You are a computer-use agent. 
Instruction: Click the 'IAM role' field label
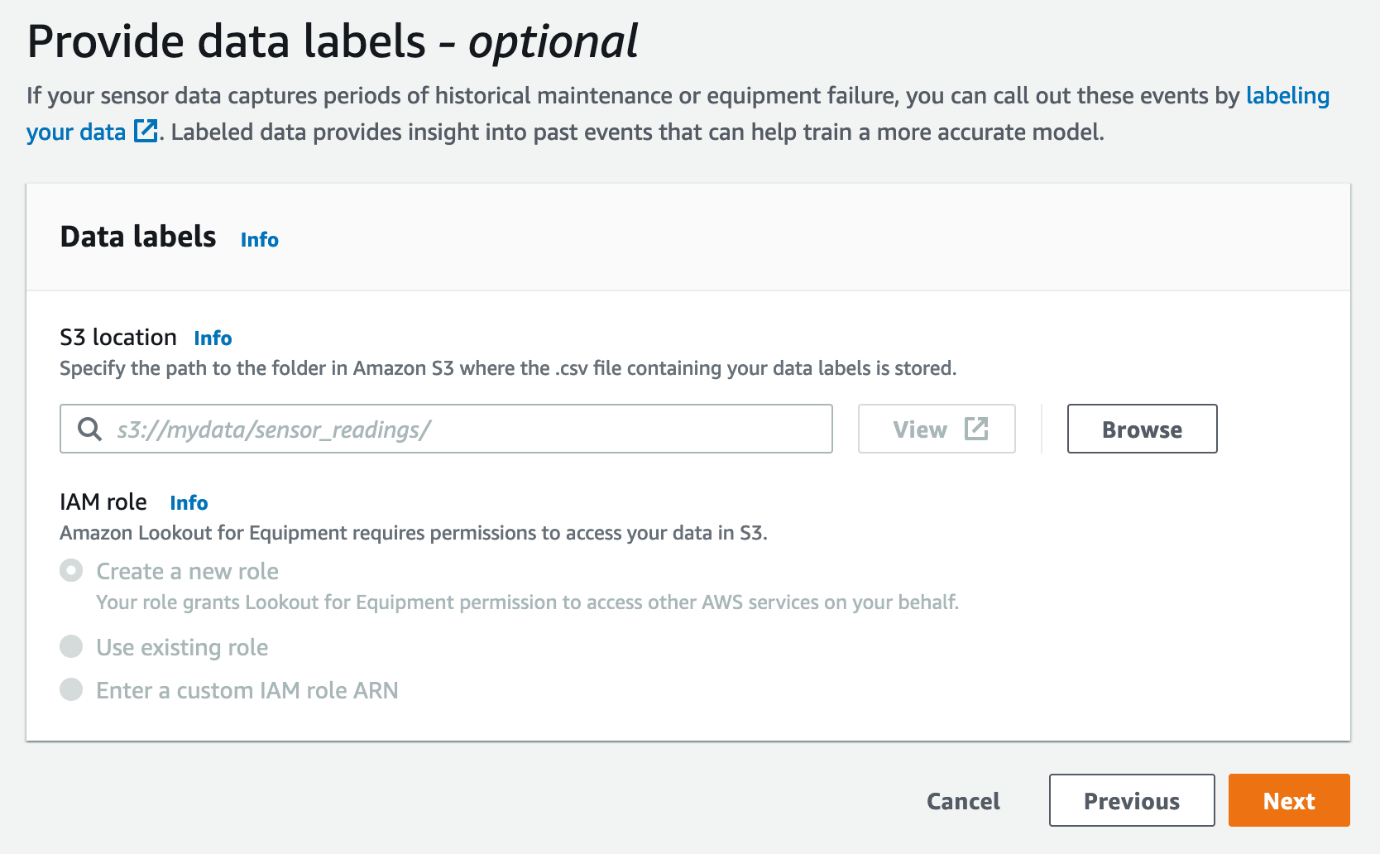[103, 502]
